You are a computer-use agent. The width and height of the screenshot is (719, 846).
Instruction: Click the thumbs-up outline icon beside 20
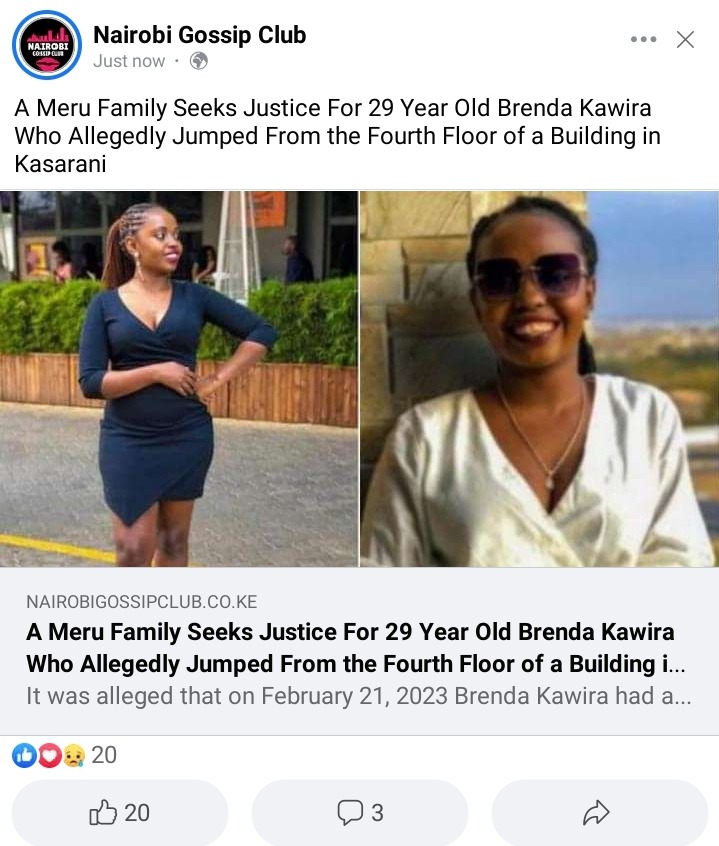102,812
